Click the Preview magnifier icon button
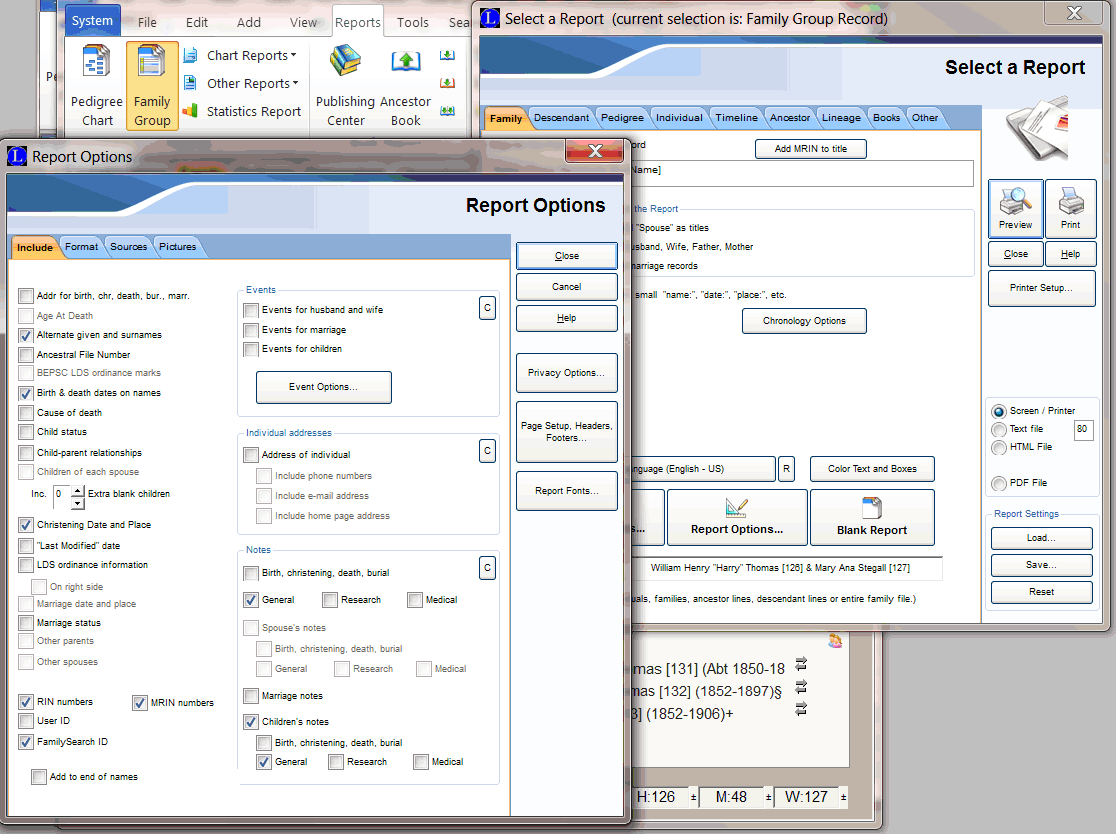Image resolution: width=1116 pixels, height=834 pixels. (1015, 208)
